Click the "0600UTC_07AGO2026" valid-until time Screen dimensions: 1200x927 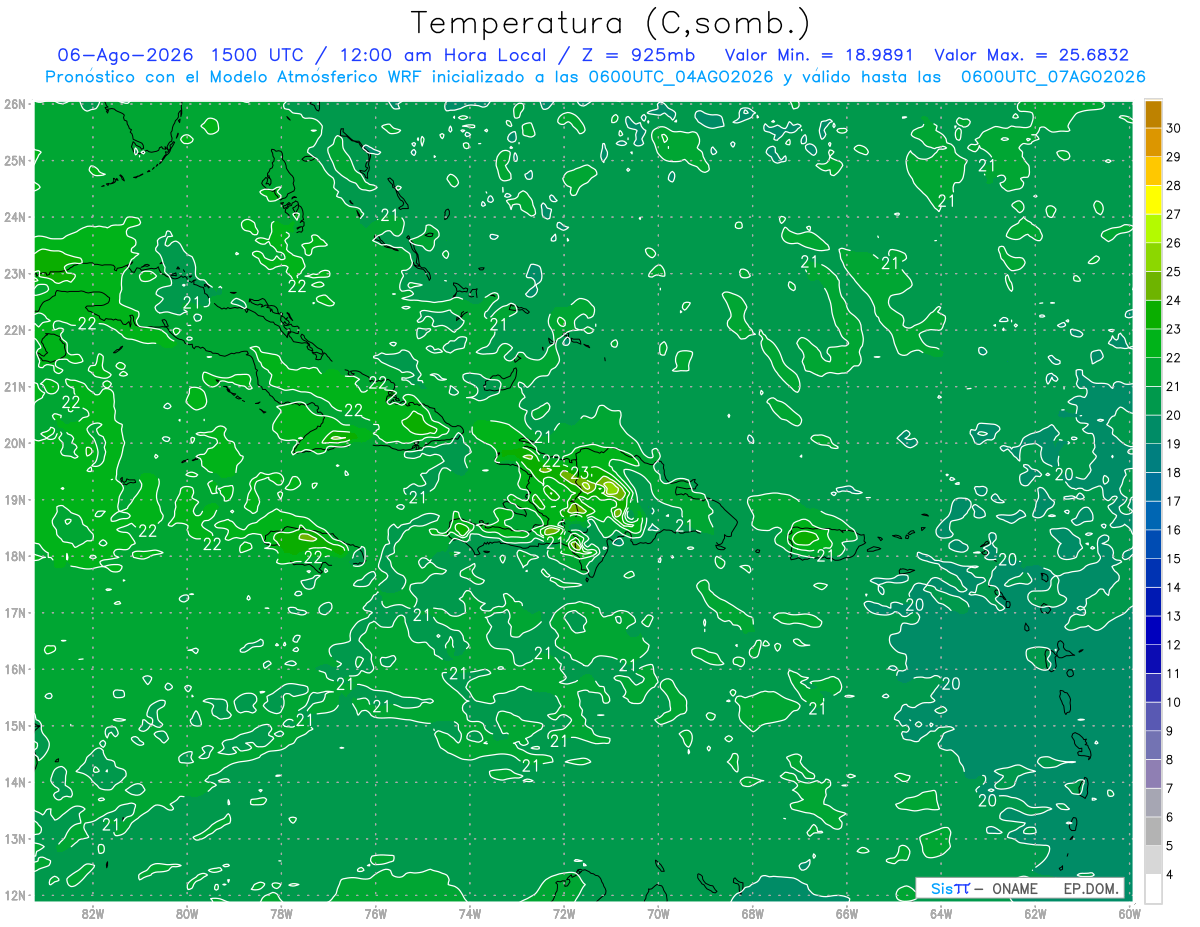[1053, 77]
